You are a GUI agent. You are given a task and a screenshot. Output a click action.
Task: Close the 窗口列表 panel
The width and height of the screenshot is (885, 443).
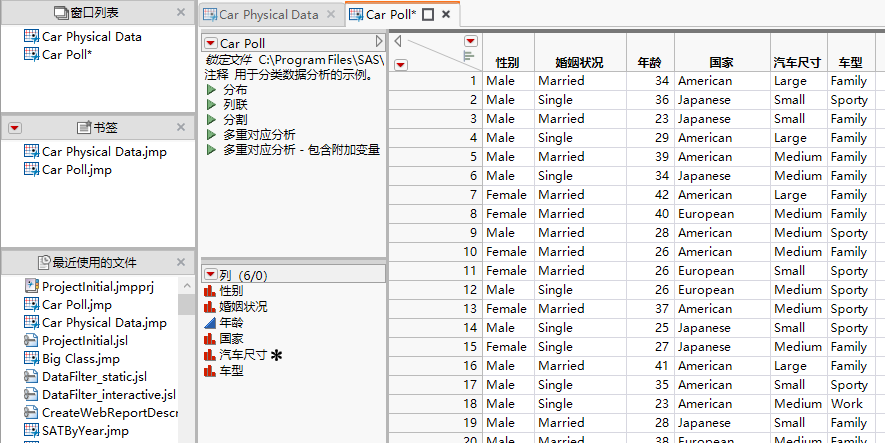point(181,12)
